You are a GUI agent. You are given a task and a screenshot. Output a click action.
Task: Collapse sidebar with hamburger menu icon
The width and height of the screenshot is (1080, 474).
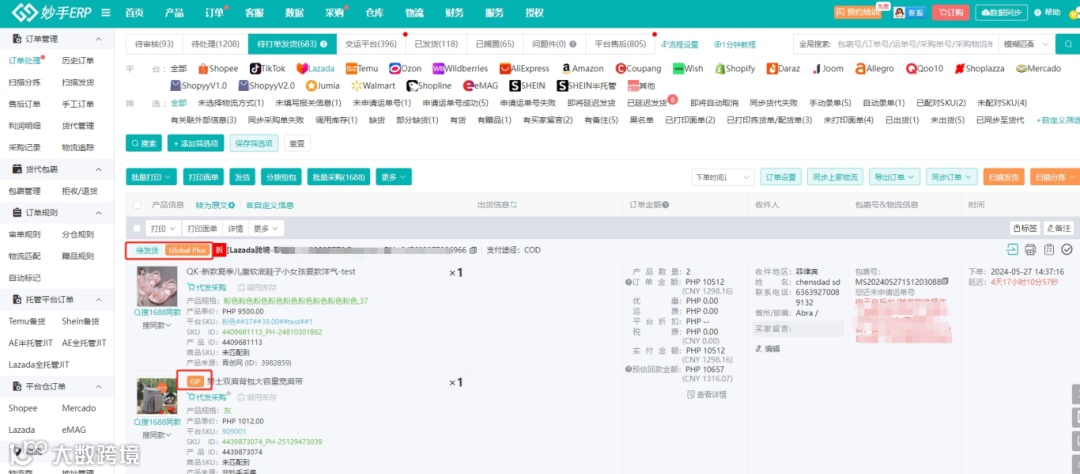pos(105,12)
